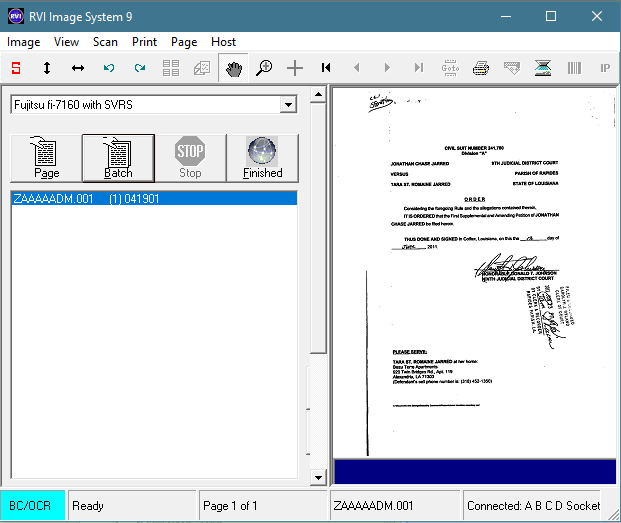Select fit-to-width horizontal arrow tool

78,68
